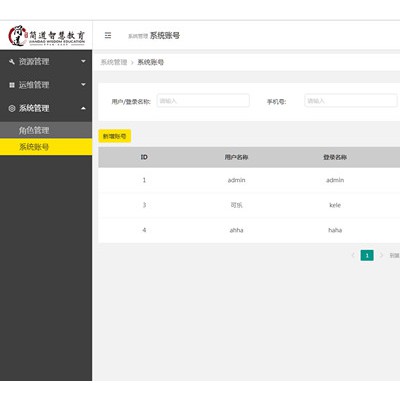This screenshot has height=400, width=400.
Task: Open the 运维管理 menu
Action: (x=46, y=85)
